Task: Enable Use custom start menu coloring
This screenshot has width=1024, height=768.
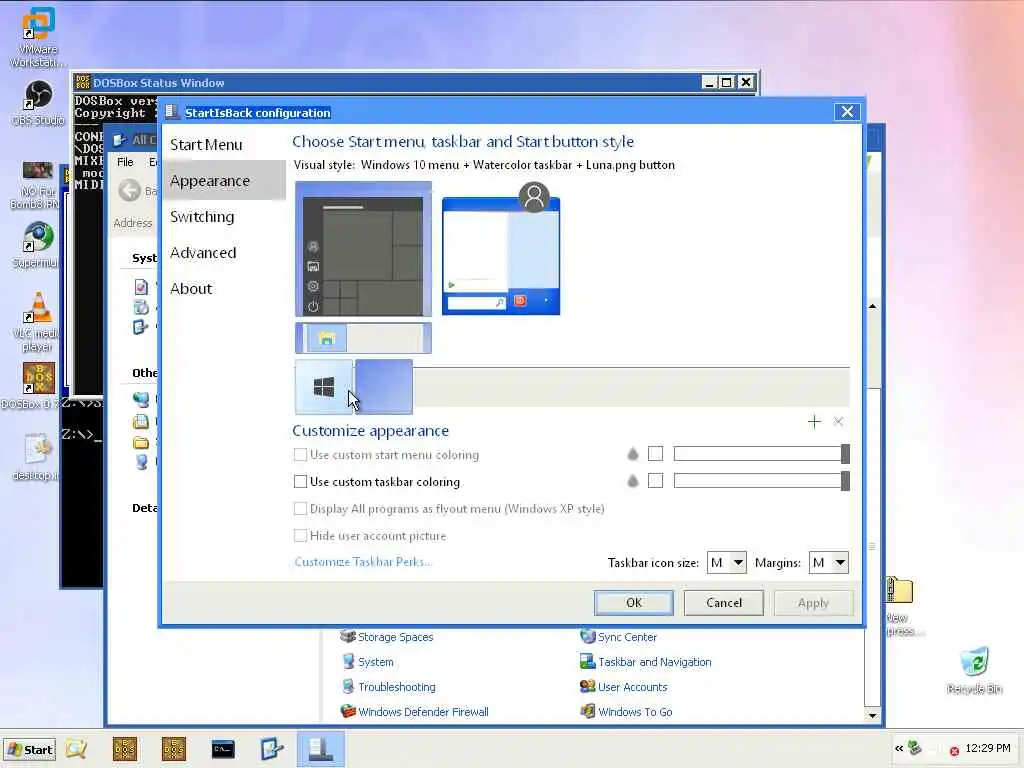Action: (x=300, y=455)
